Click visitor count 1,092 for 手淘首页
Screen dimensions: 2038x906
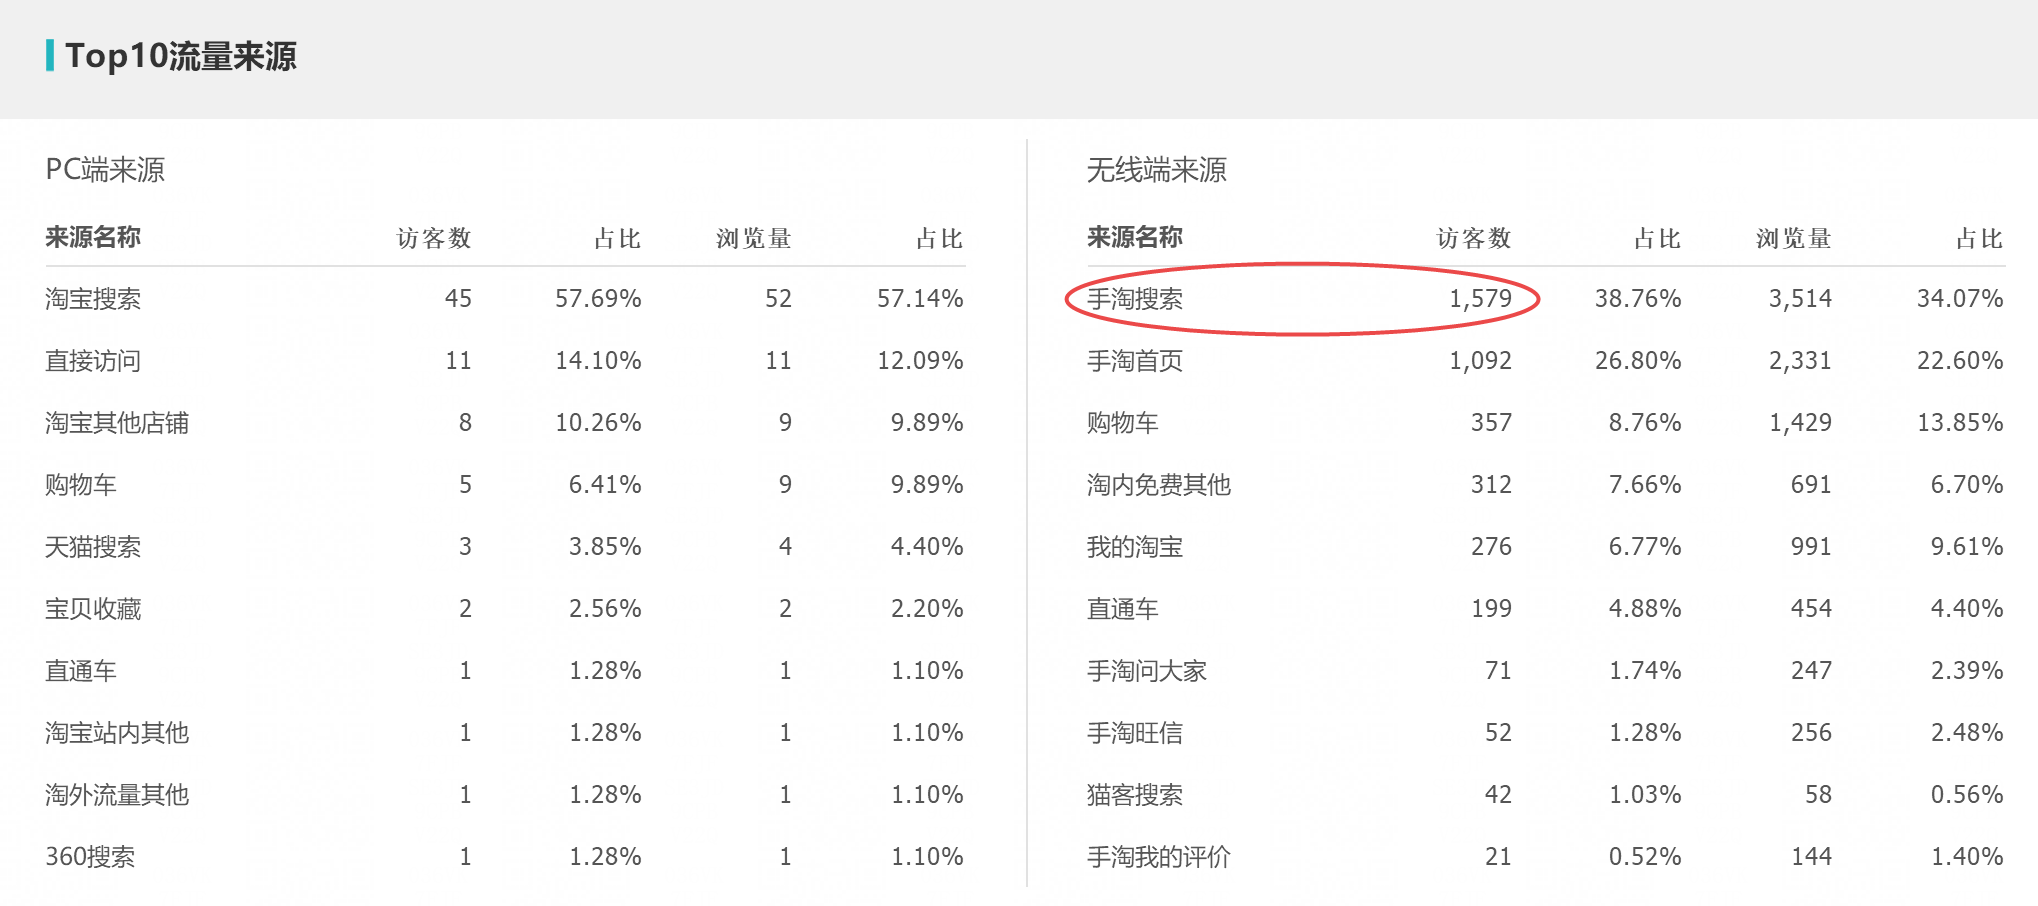click(1481, 361)
